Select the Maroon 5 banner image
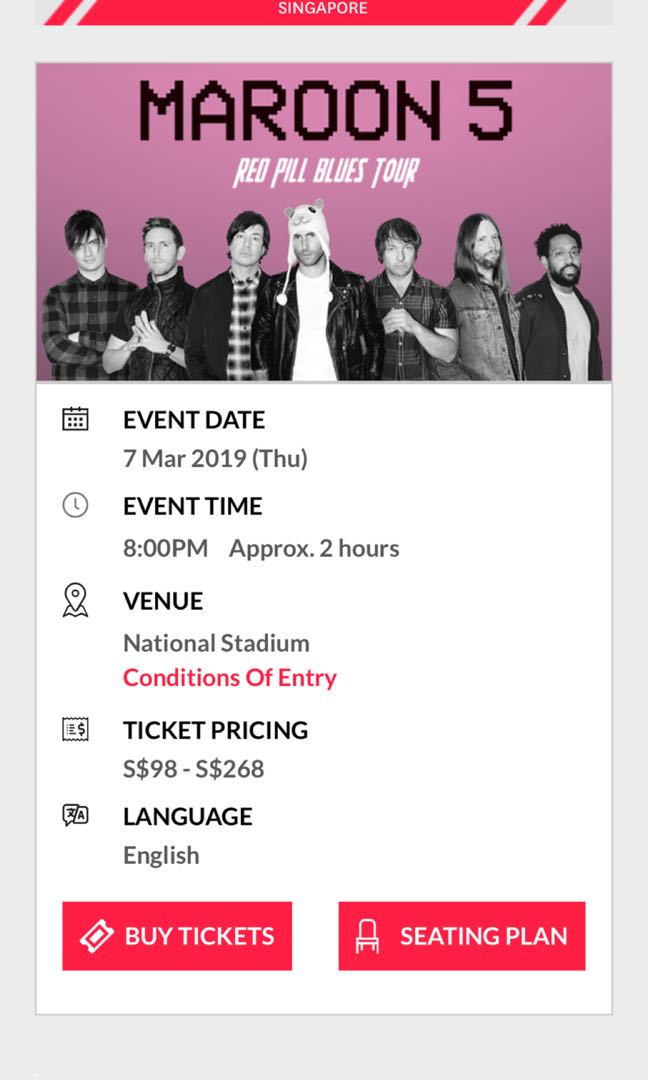Screen dimensions: 648x1080 click(324, 220)
